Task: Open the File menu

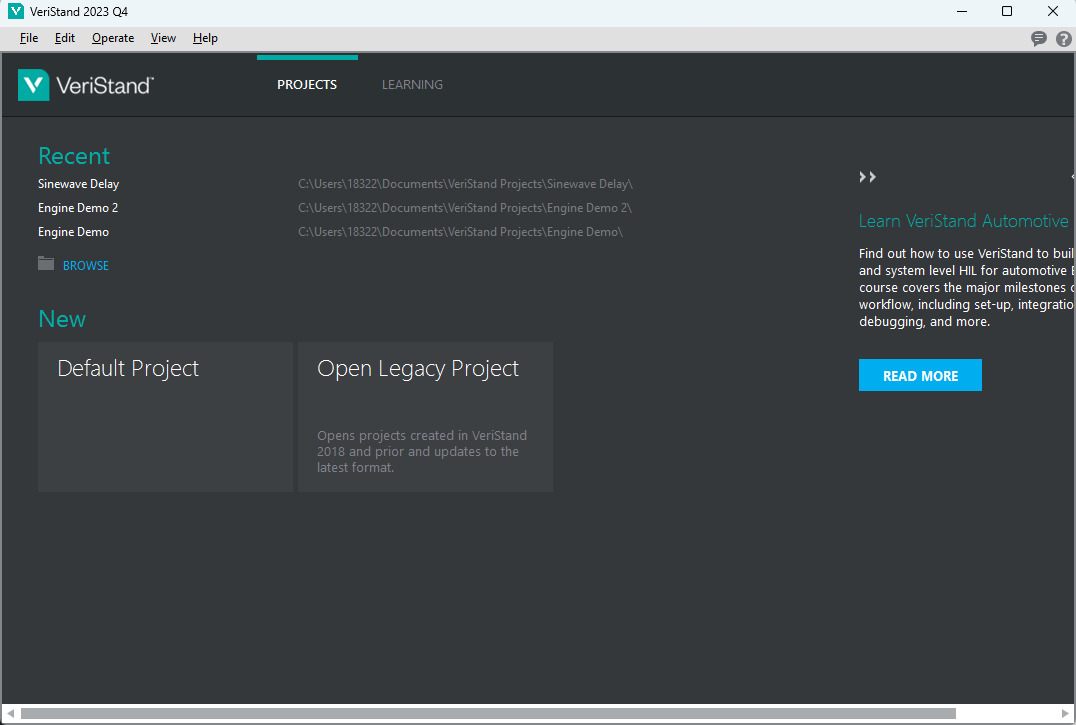Action: point(29,38)
